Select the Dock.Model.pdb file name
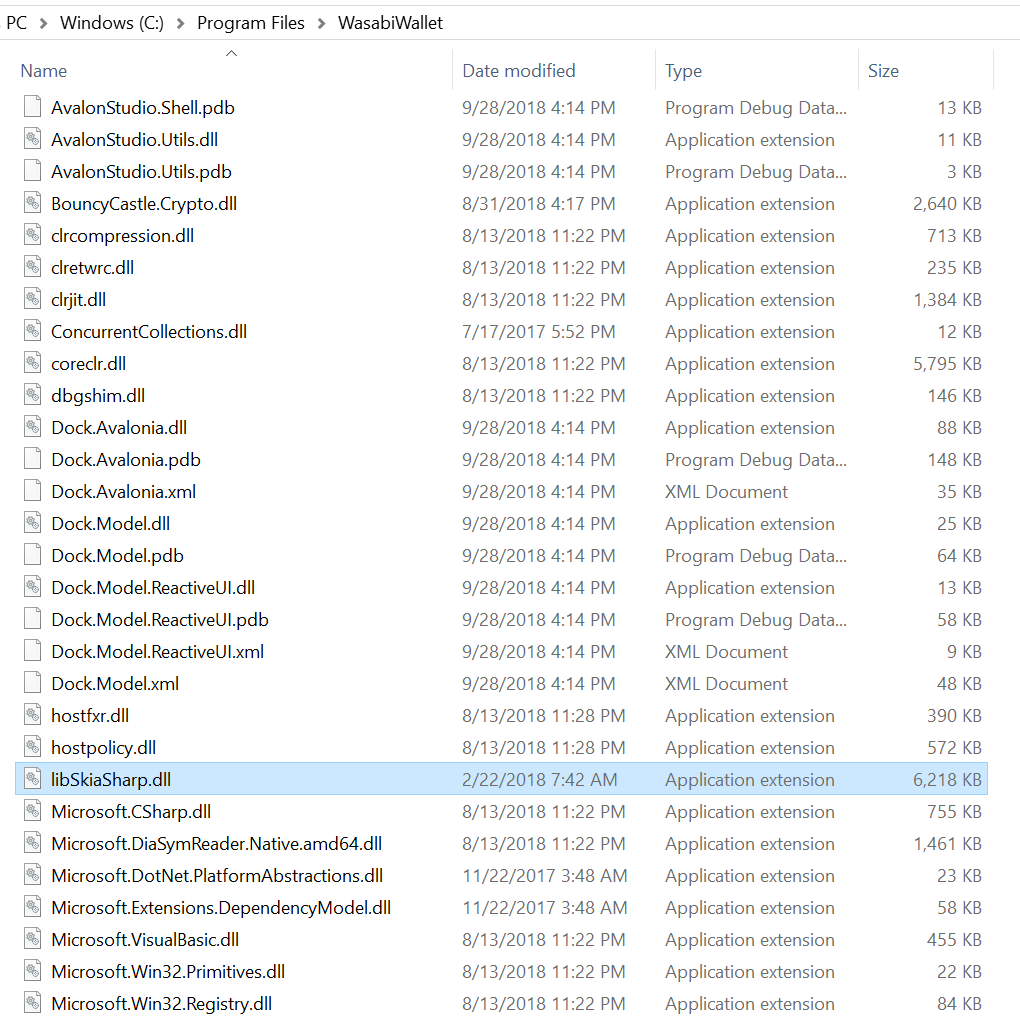Screen dimensions: 1020x1018 pyautogui.click(x=117, y=556)
